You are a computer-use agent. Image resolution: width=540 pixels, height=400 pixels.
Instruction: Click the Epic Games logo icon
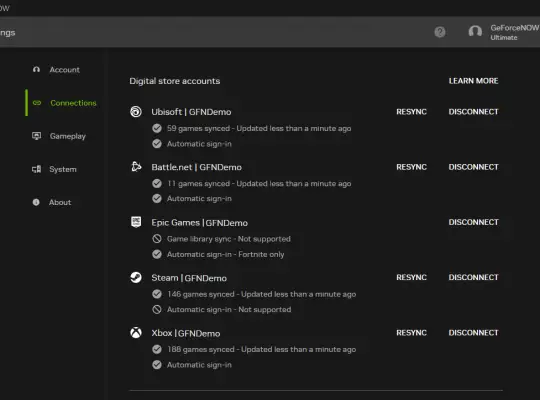[x=136, y=222]
